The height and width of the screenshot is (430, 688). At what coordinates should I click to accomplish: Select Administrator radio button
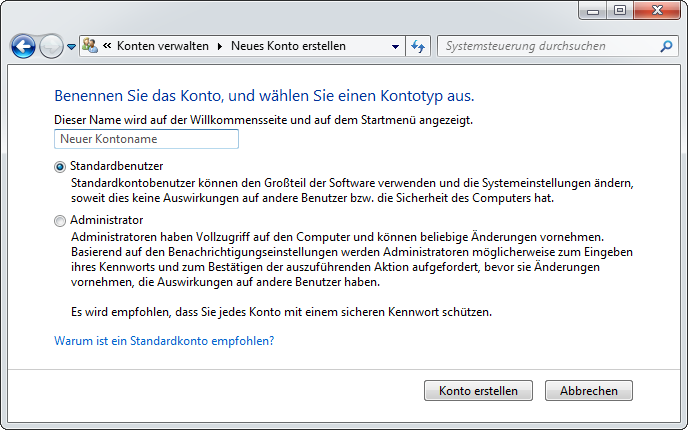coord(60,221)
